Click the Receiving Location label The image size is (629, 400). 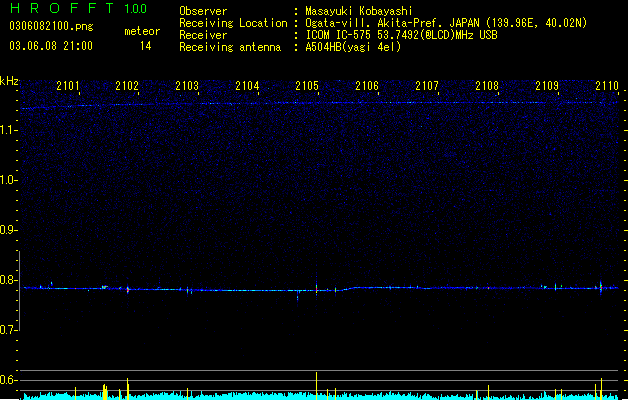(233, 23)
